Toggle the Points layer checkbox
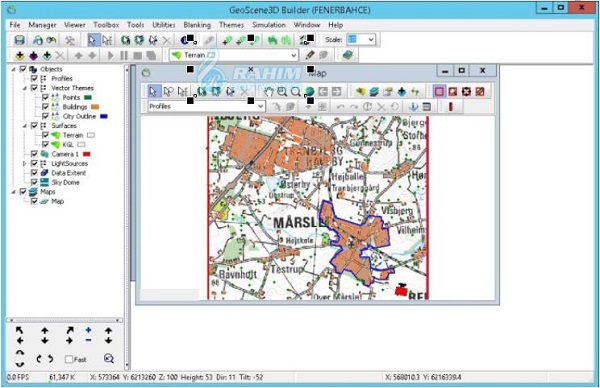 [45, 98]
